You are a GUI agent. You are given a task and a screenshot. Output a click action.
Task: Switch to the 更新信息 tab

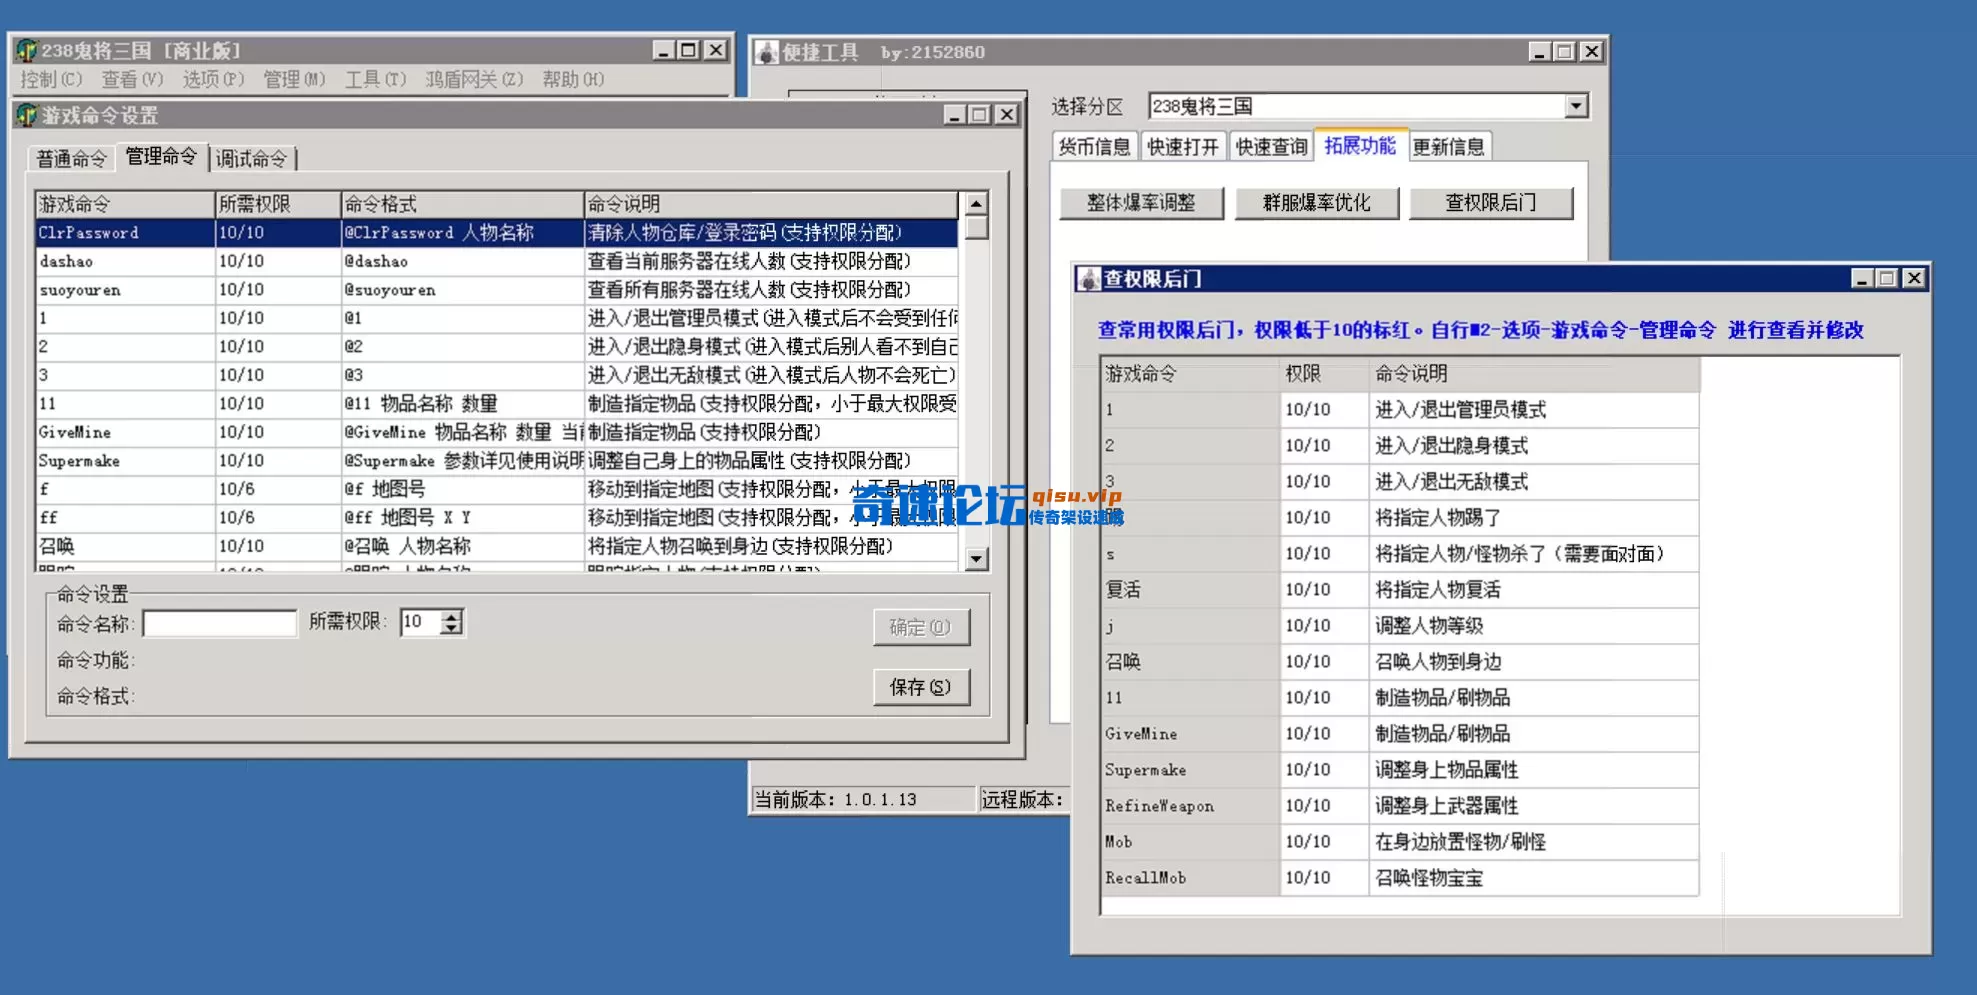tap(1451, 146)
